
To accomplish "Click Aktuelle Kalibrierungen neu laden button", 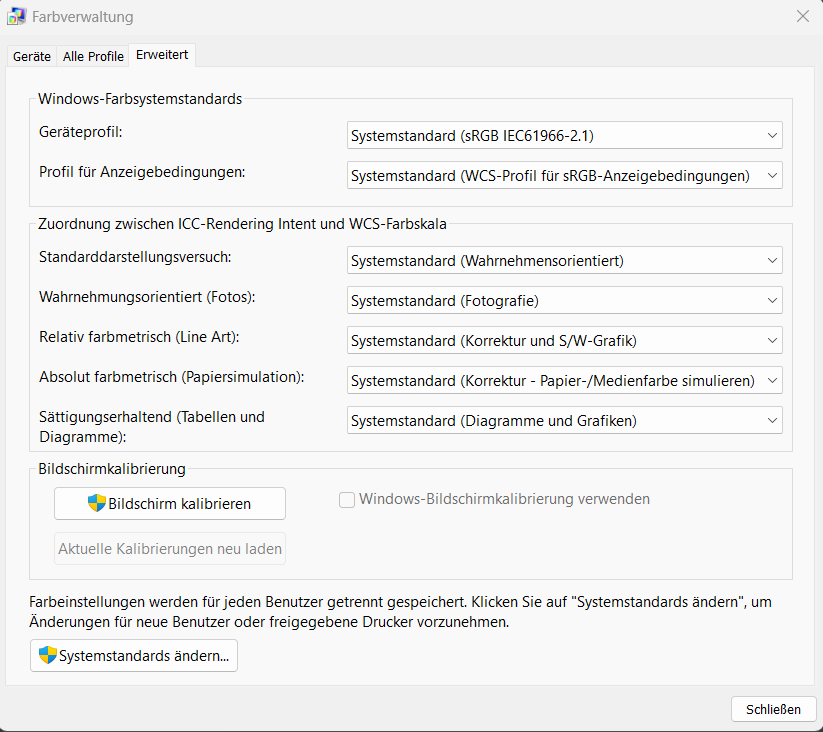I will pyautogui.click(x=170, y=549).
